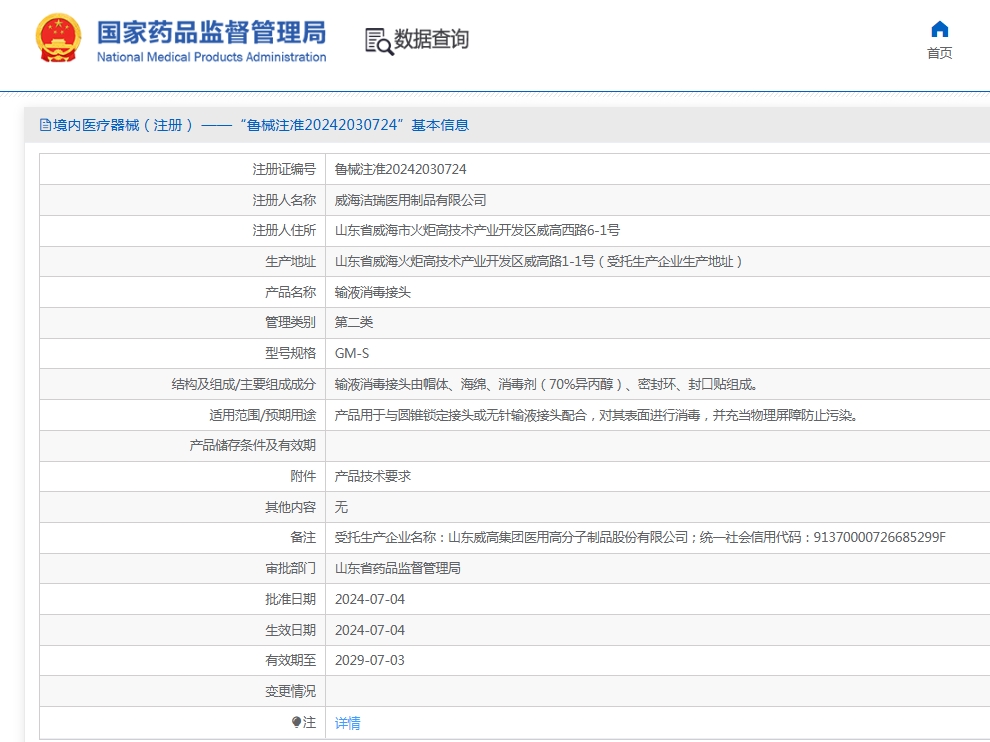
Task: Go to the home page via house icon
Action: [939, 29]
